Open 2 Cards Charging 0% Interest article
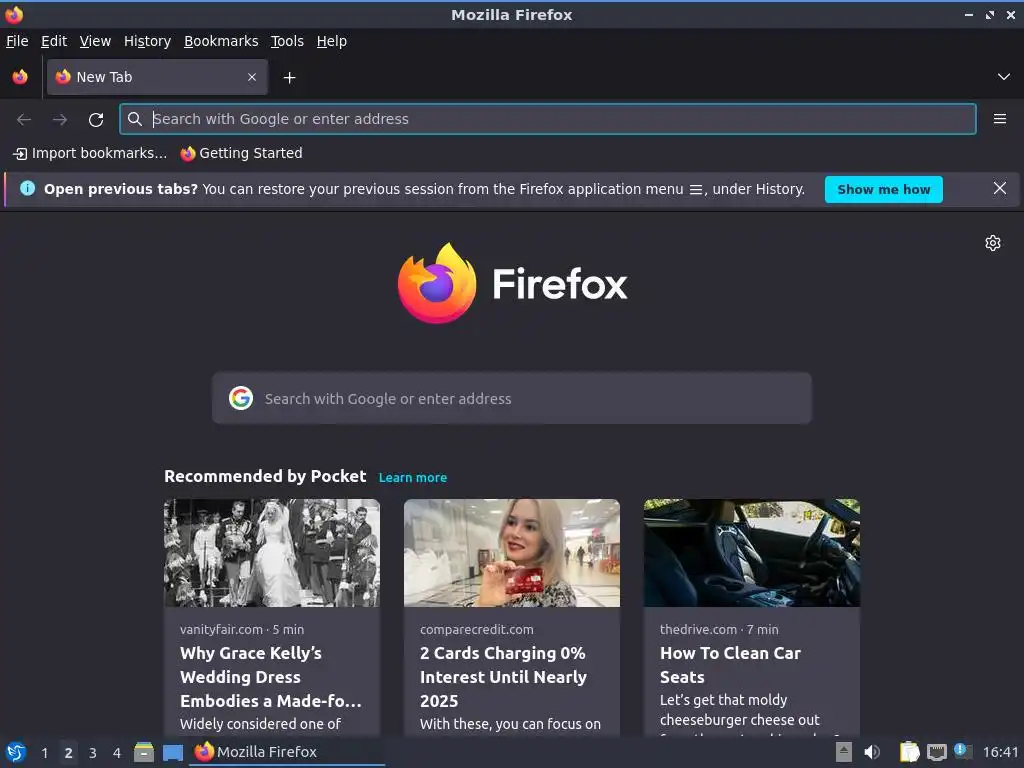This screenshot has width=1024, height=768. tap(503, 677)
